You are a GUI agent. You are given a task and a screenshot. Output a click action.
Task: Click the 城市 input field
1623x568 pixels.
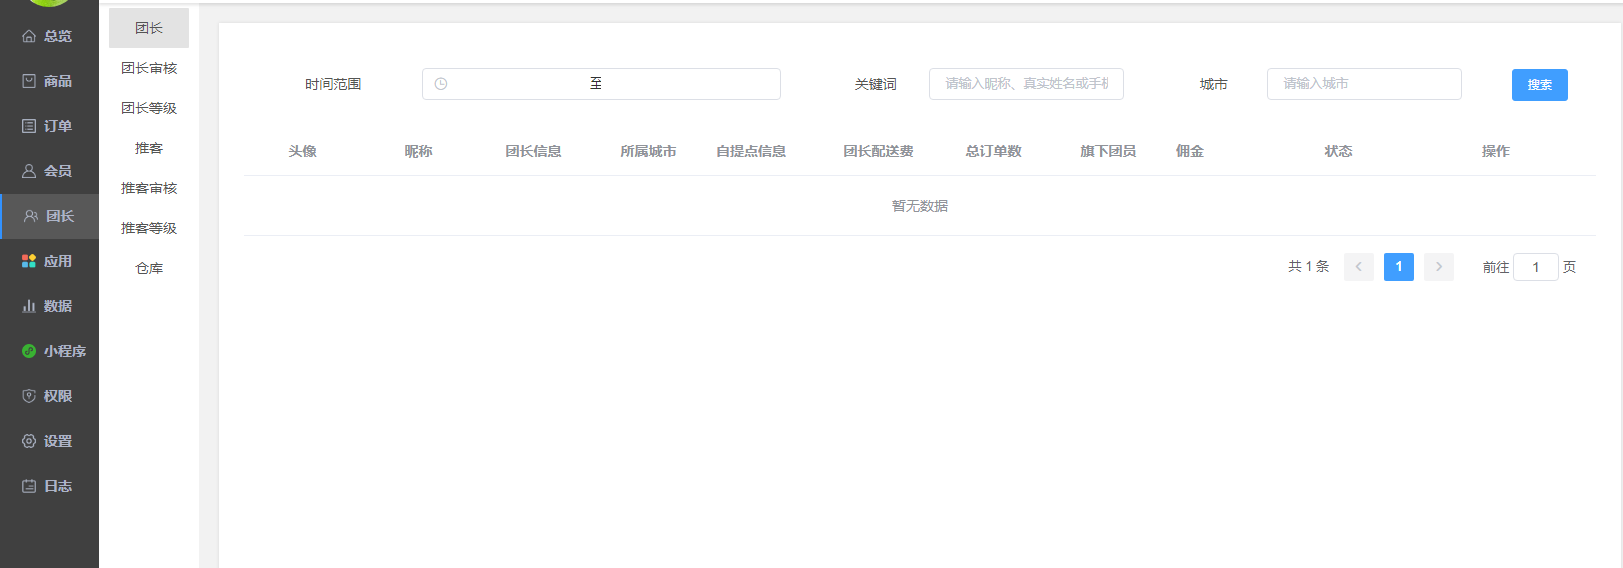[x=1363, y=84]
